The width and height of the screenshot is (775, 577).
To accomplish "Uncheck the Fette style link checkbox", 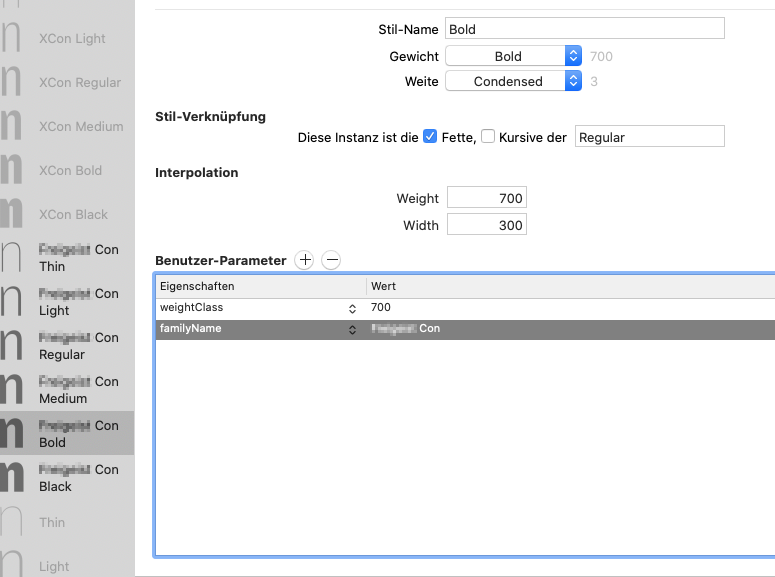I will click(x=430, y=137).
